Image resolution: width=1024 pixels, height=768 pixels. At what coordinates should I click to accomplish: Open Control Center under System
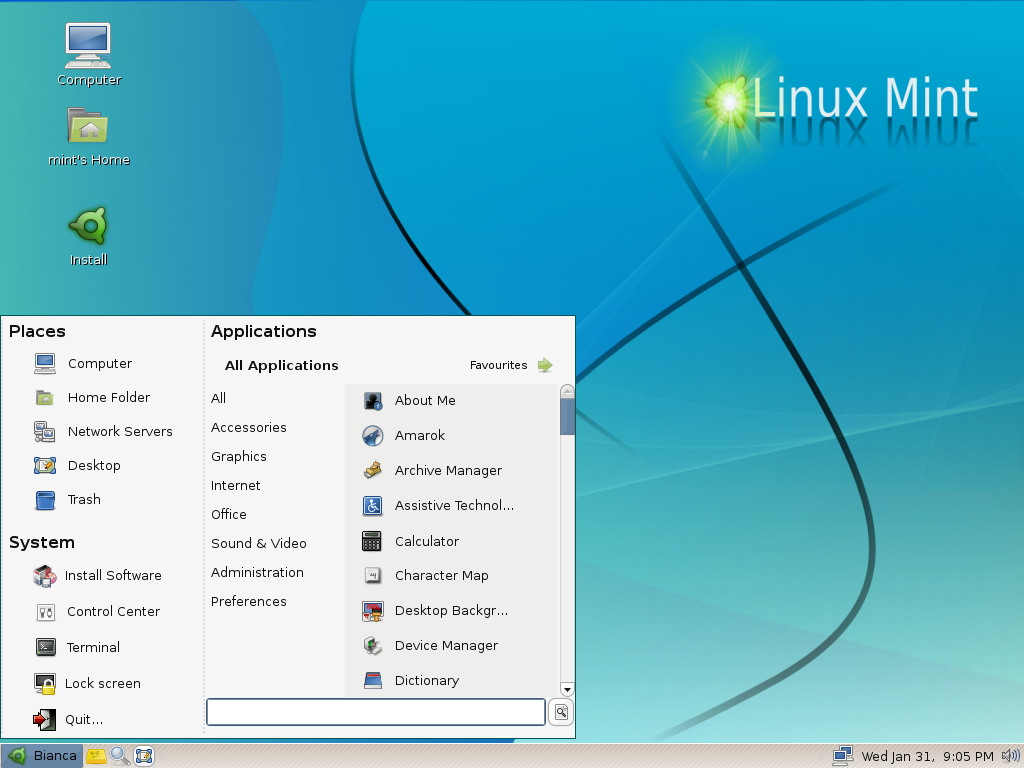97,611
